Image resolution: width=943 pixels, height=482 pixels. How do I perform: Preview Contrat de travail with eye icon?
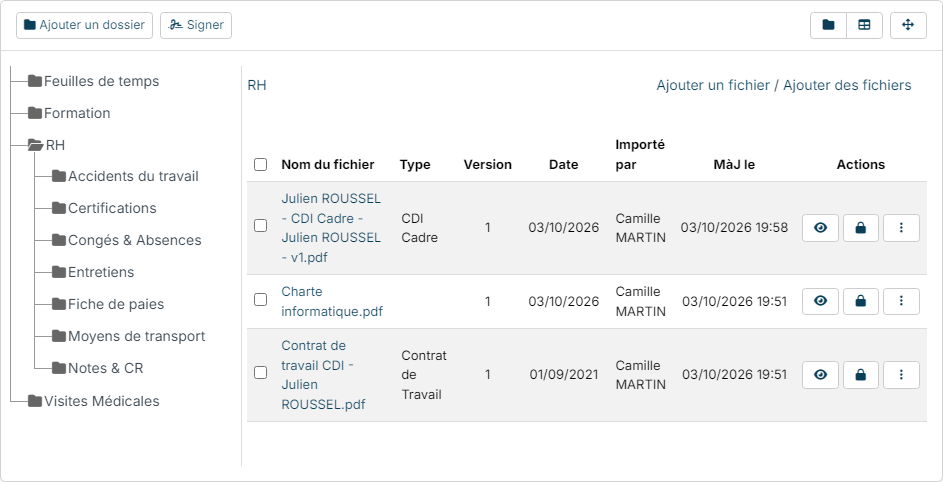click(820, 375)
